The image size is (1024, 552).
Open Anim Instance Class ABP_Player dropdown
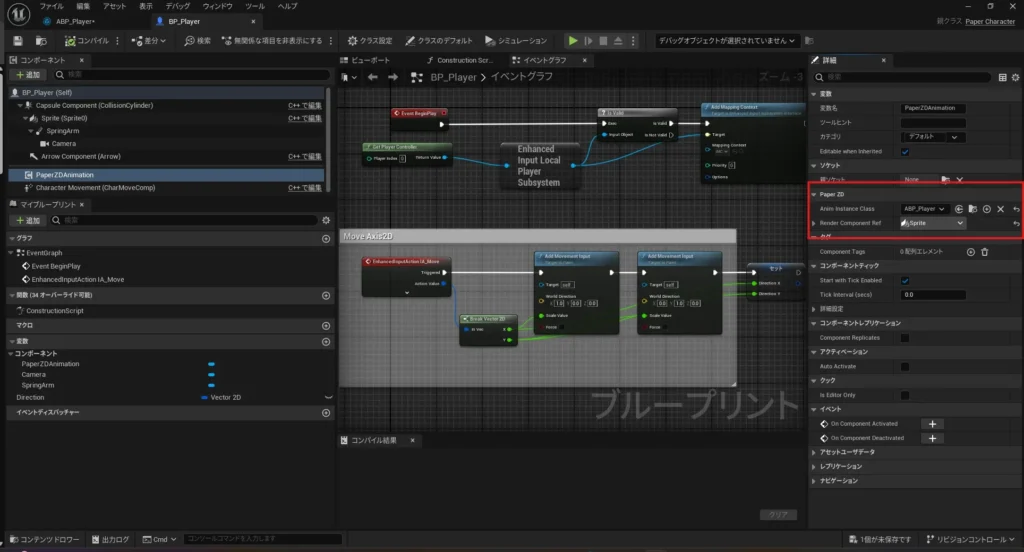pyautogui.click(x=924, y=209)
